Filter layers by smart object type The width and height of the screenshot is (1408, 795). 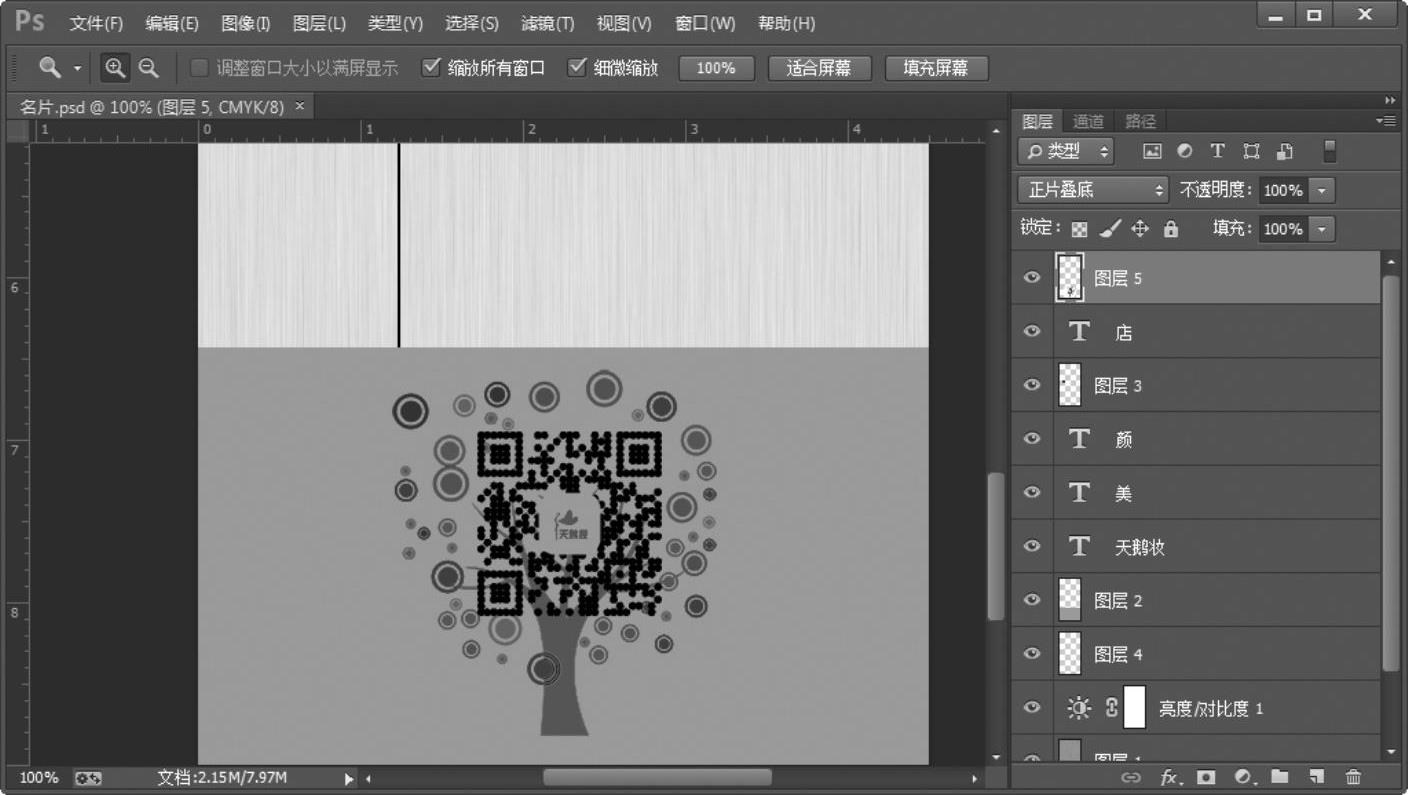(1286, 151)
